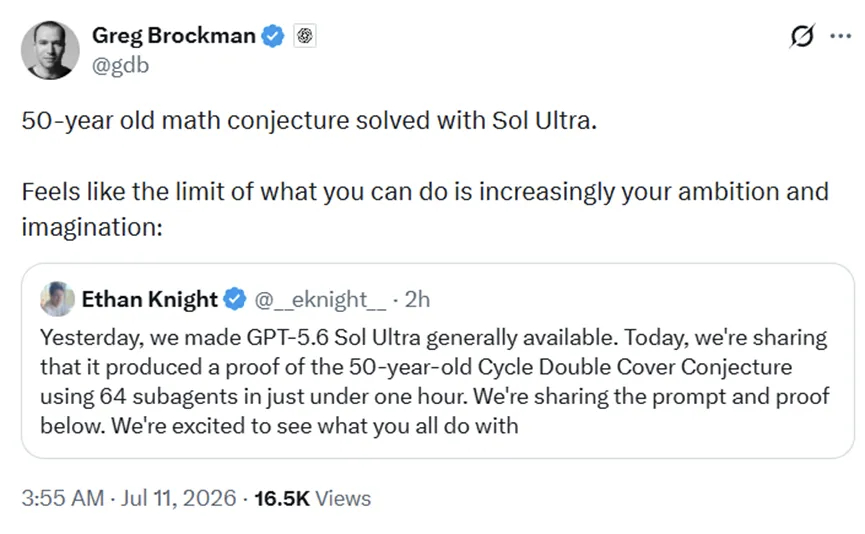Open Ethan Knight's name in quoted tweet
Viewport: 865px width, 534px height.
click(149, 300)
